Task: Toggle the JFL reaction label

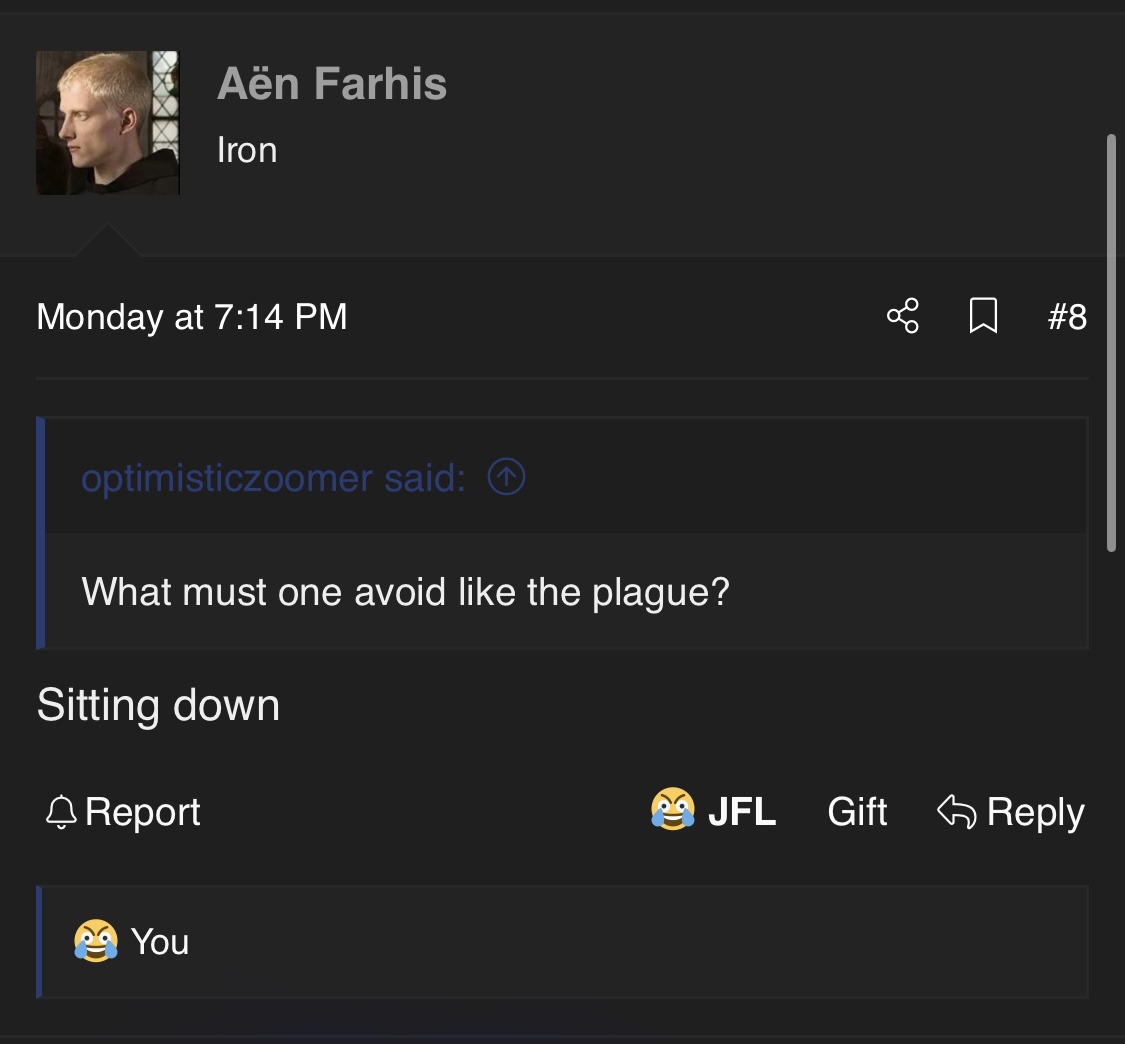Action: click(x=741, y=811)
